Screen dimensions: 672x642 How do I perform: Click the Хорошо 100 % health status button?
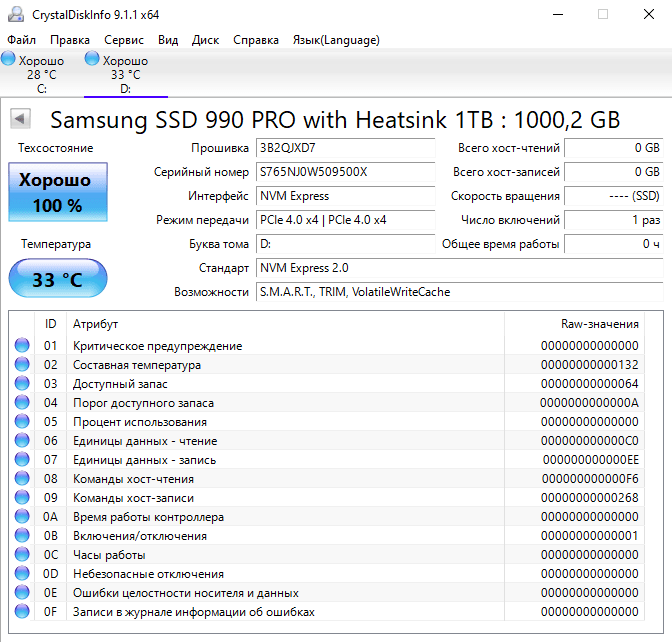(58, 192)
